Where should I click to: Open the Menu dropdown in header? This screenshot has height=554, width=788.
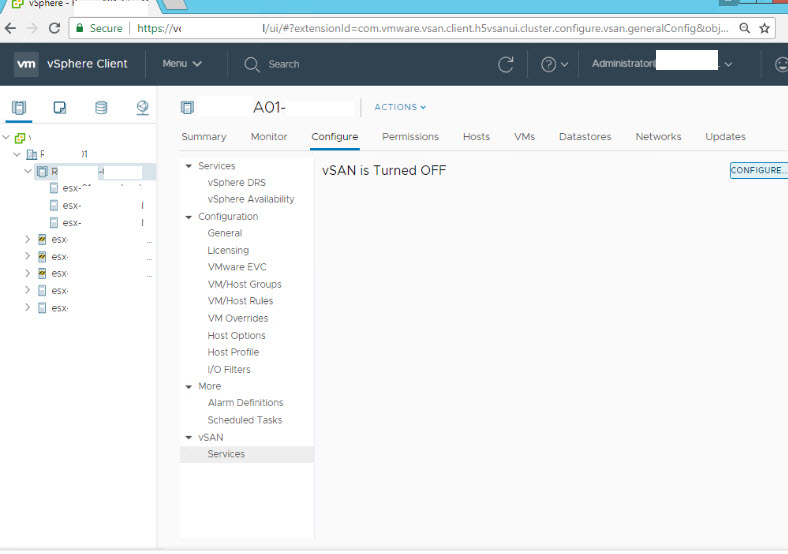click(x=182, y=64)
